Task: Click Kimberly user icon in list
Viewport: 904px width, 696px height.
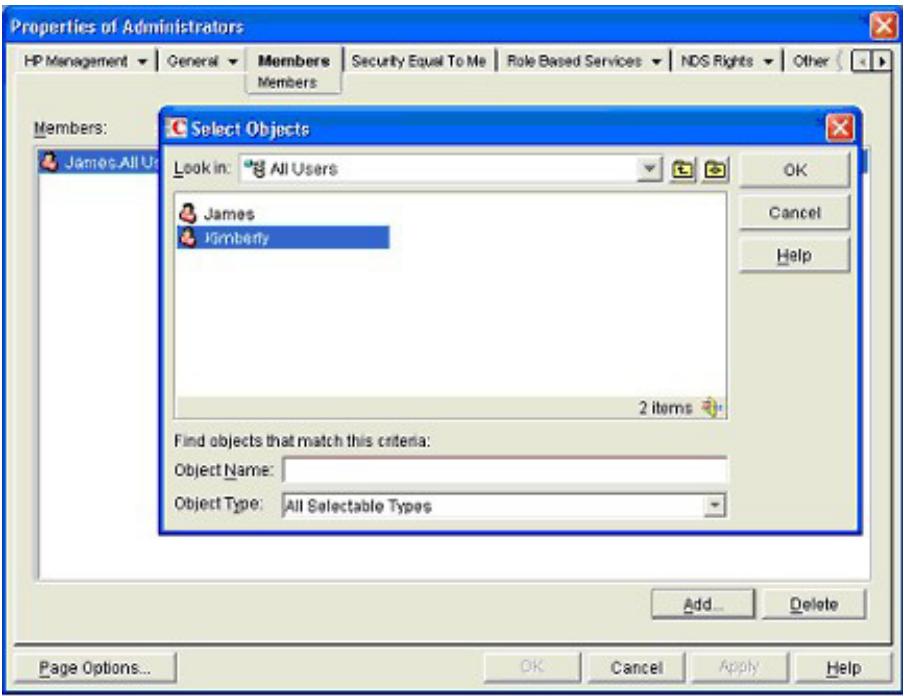Action: (x=188, y=237)
